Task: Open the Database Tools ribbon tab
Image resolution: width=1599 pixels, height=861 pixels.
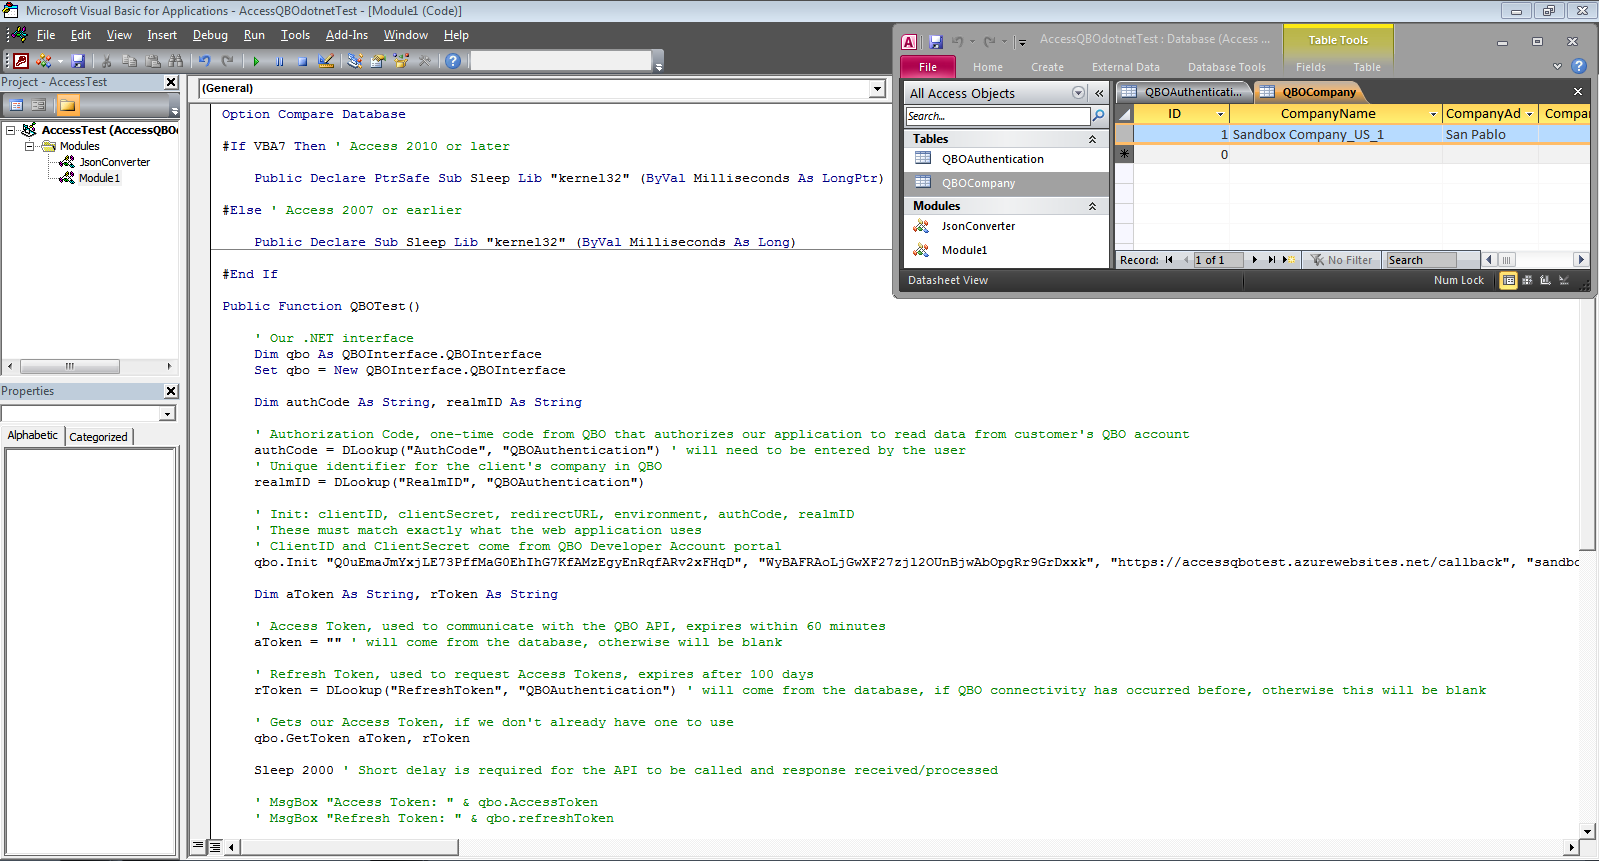Action: (1226, 67)
